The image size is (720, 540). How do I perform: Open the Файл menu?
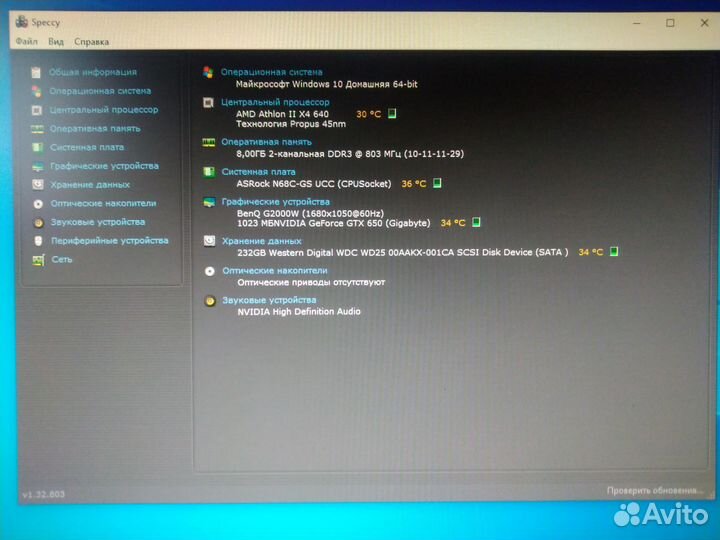(27, 41)
